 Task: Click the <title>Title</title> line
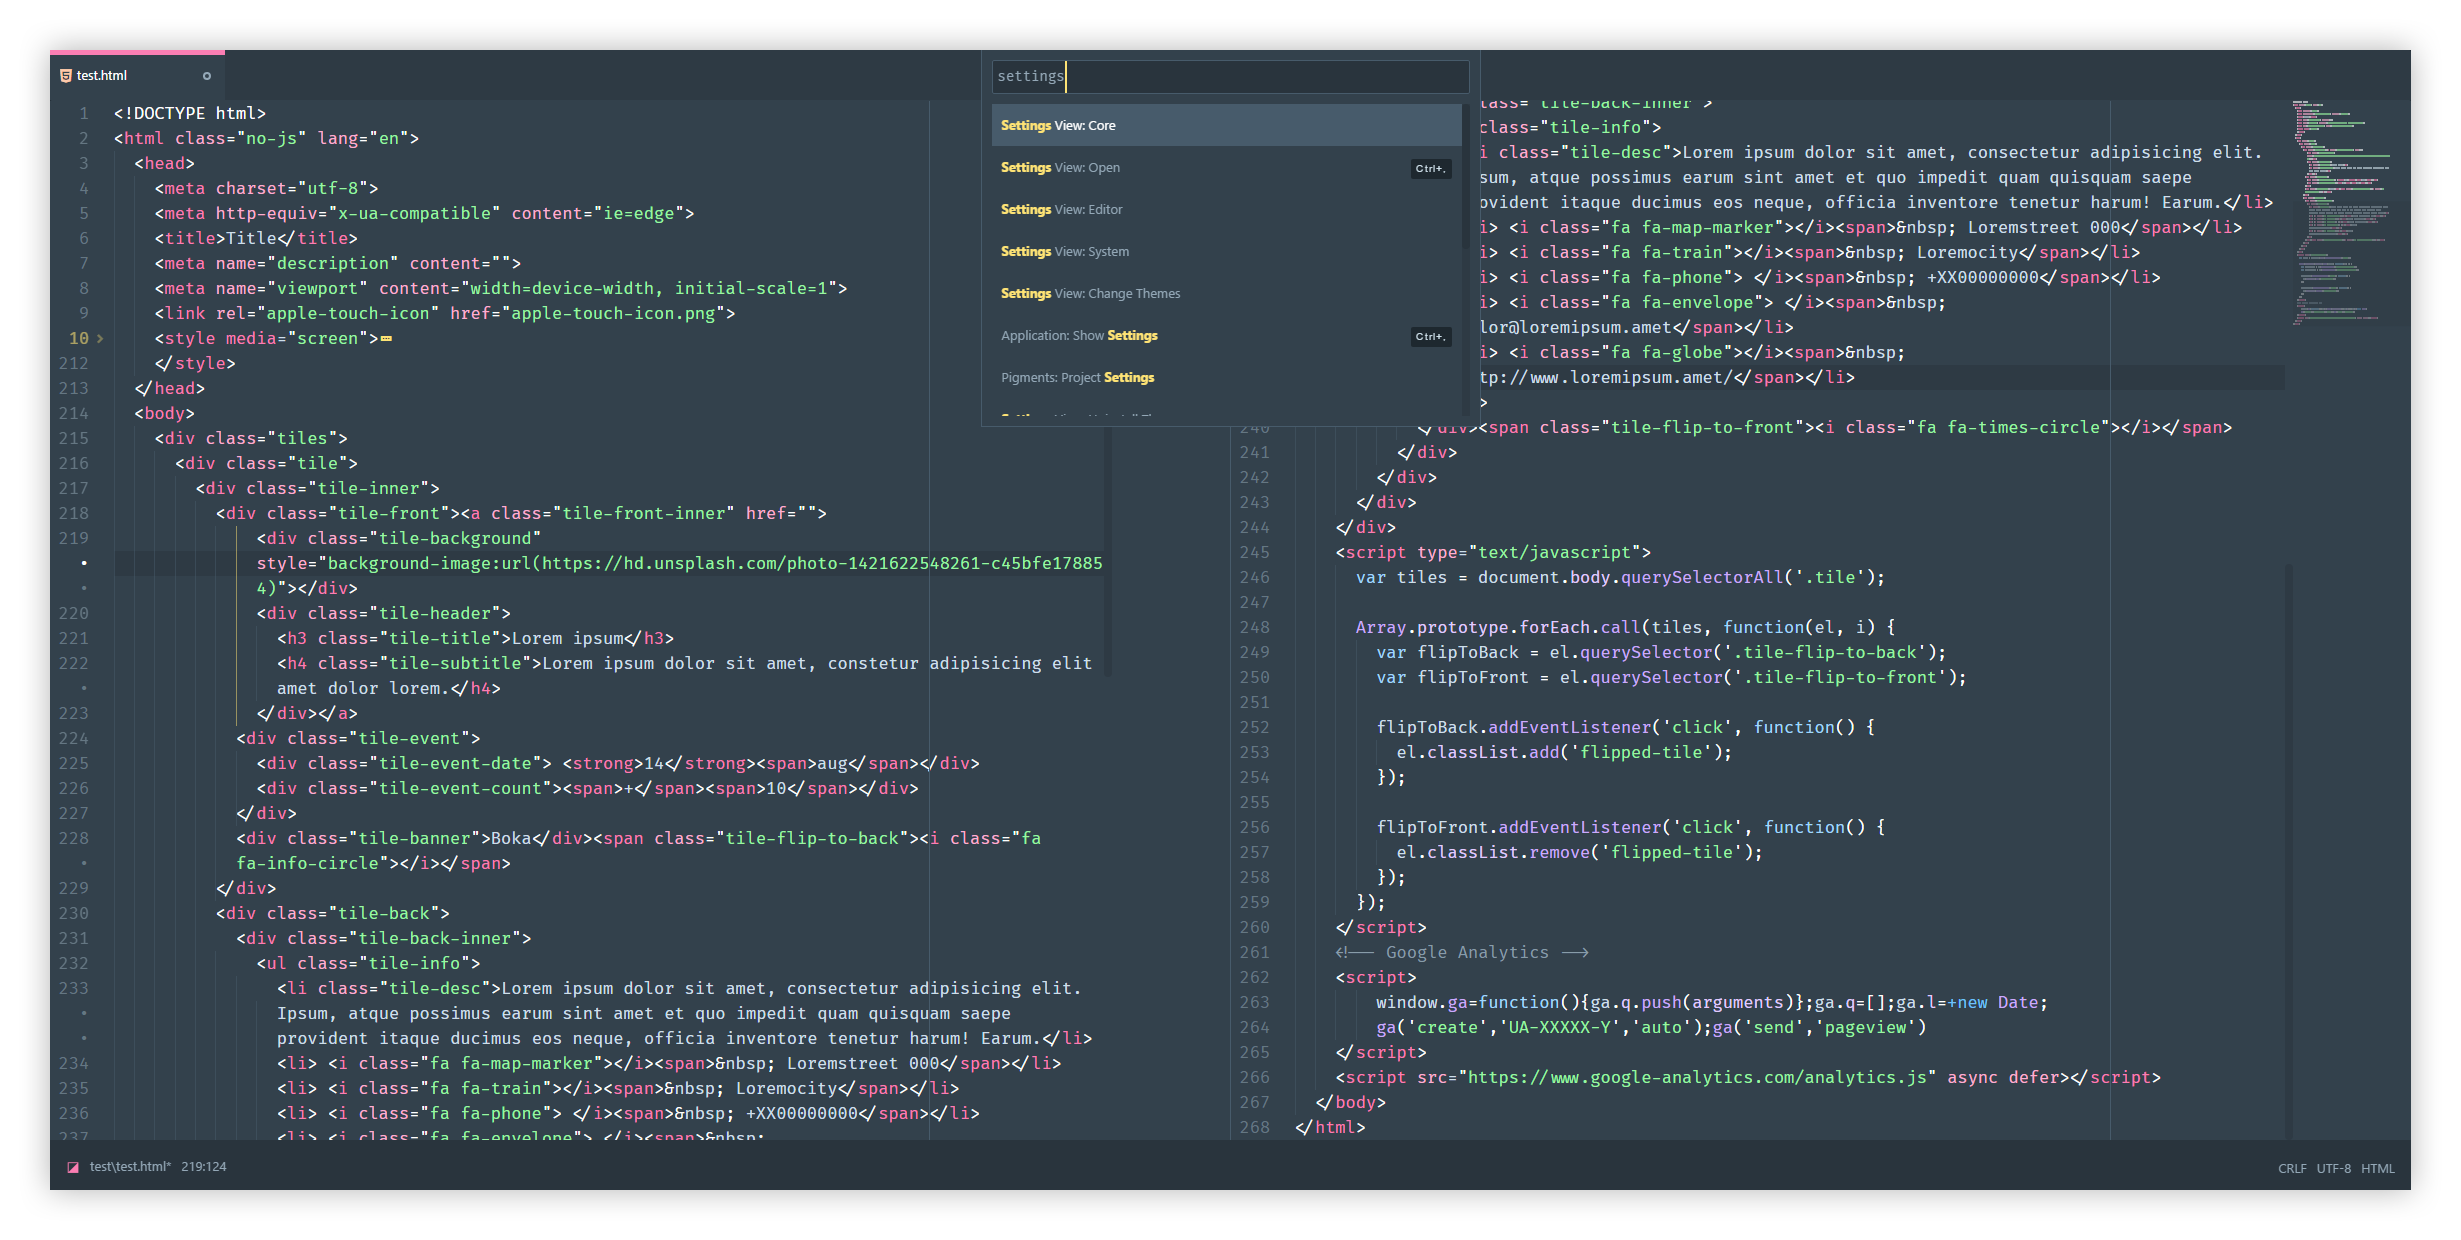256,238
